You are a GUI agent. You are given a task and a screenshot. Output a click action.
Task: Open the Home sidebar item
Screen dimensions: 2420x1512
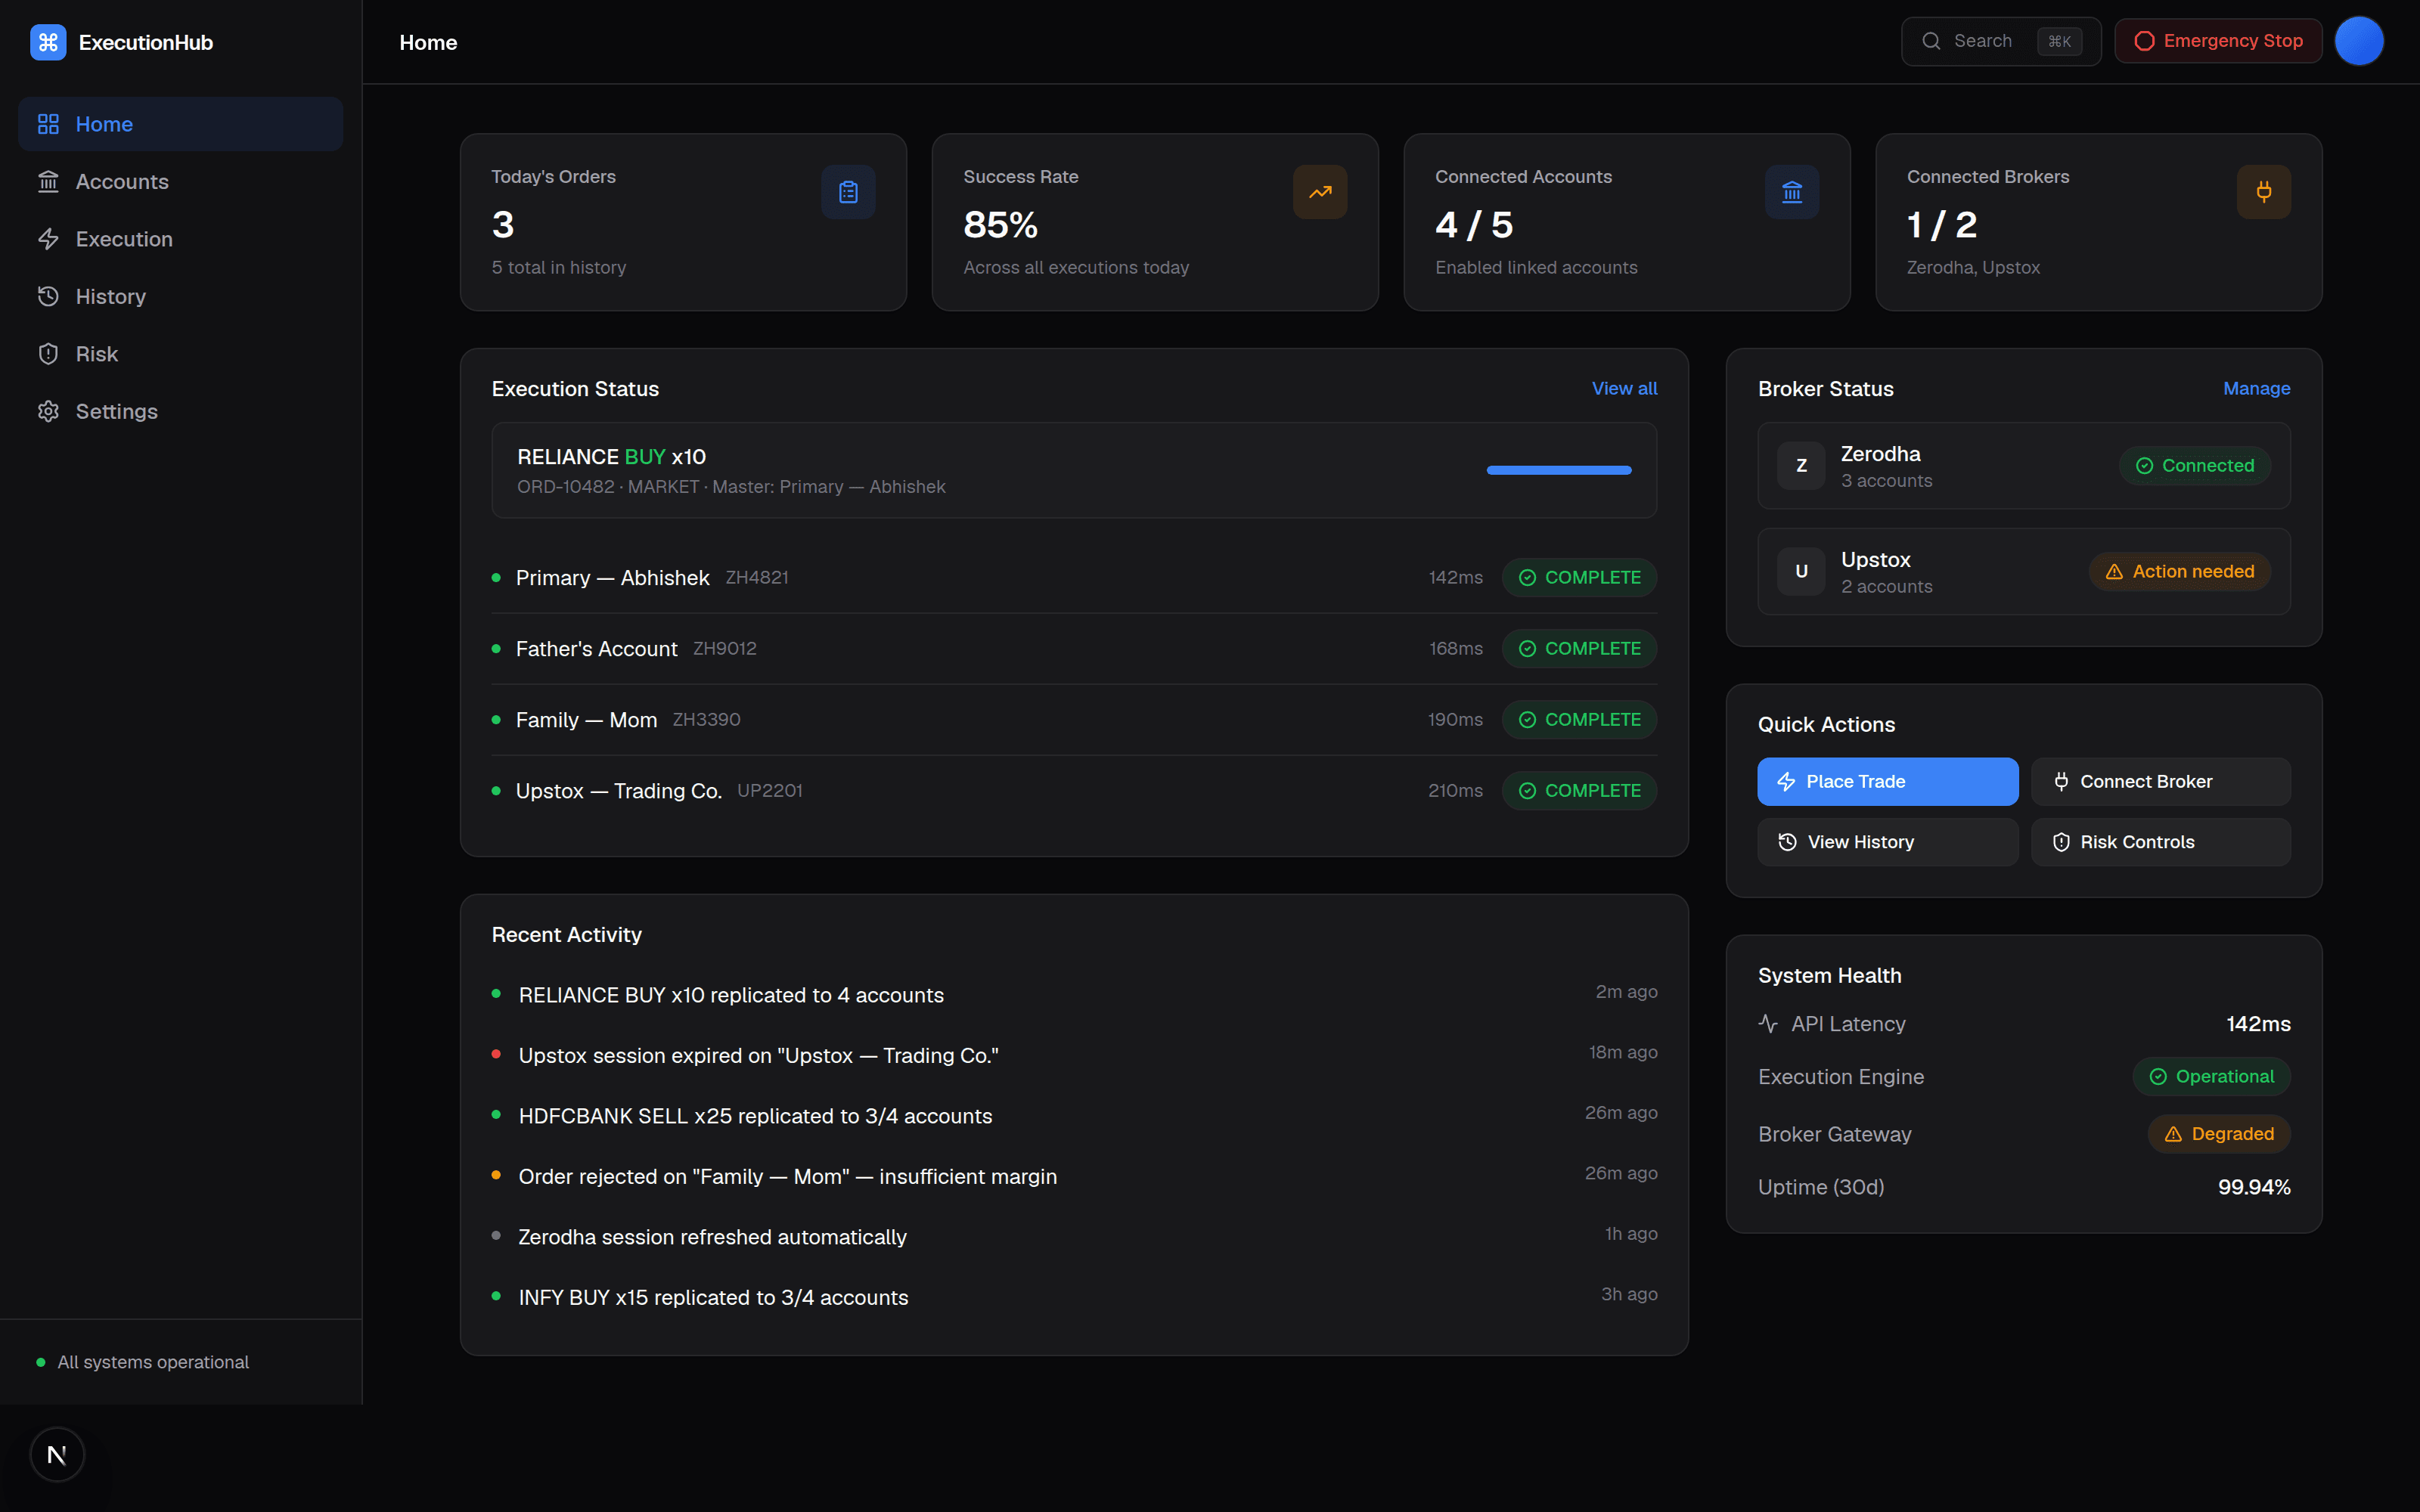tap(180, 124)
